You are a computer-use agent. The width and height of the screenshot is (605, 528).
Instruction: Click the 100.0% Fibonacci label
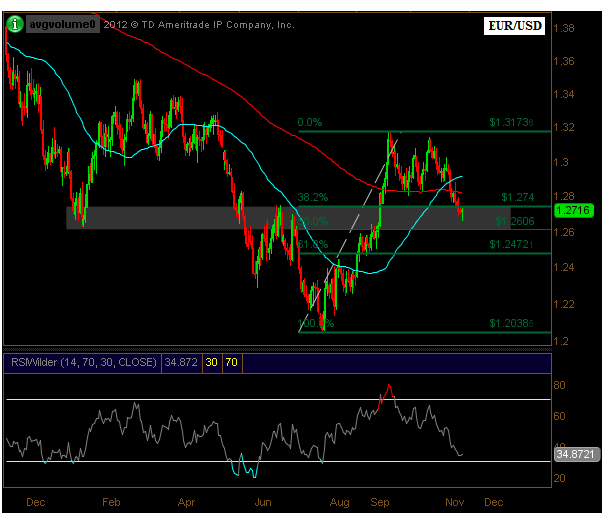(x=316, y=323)
